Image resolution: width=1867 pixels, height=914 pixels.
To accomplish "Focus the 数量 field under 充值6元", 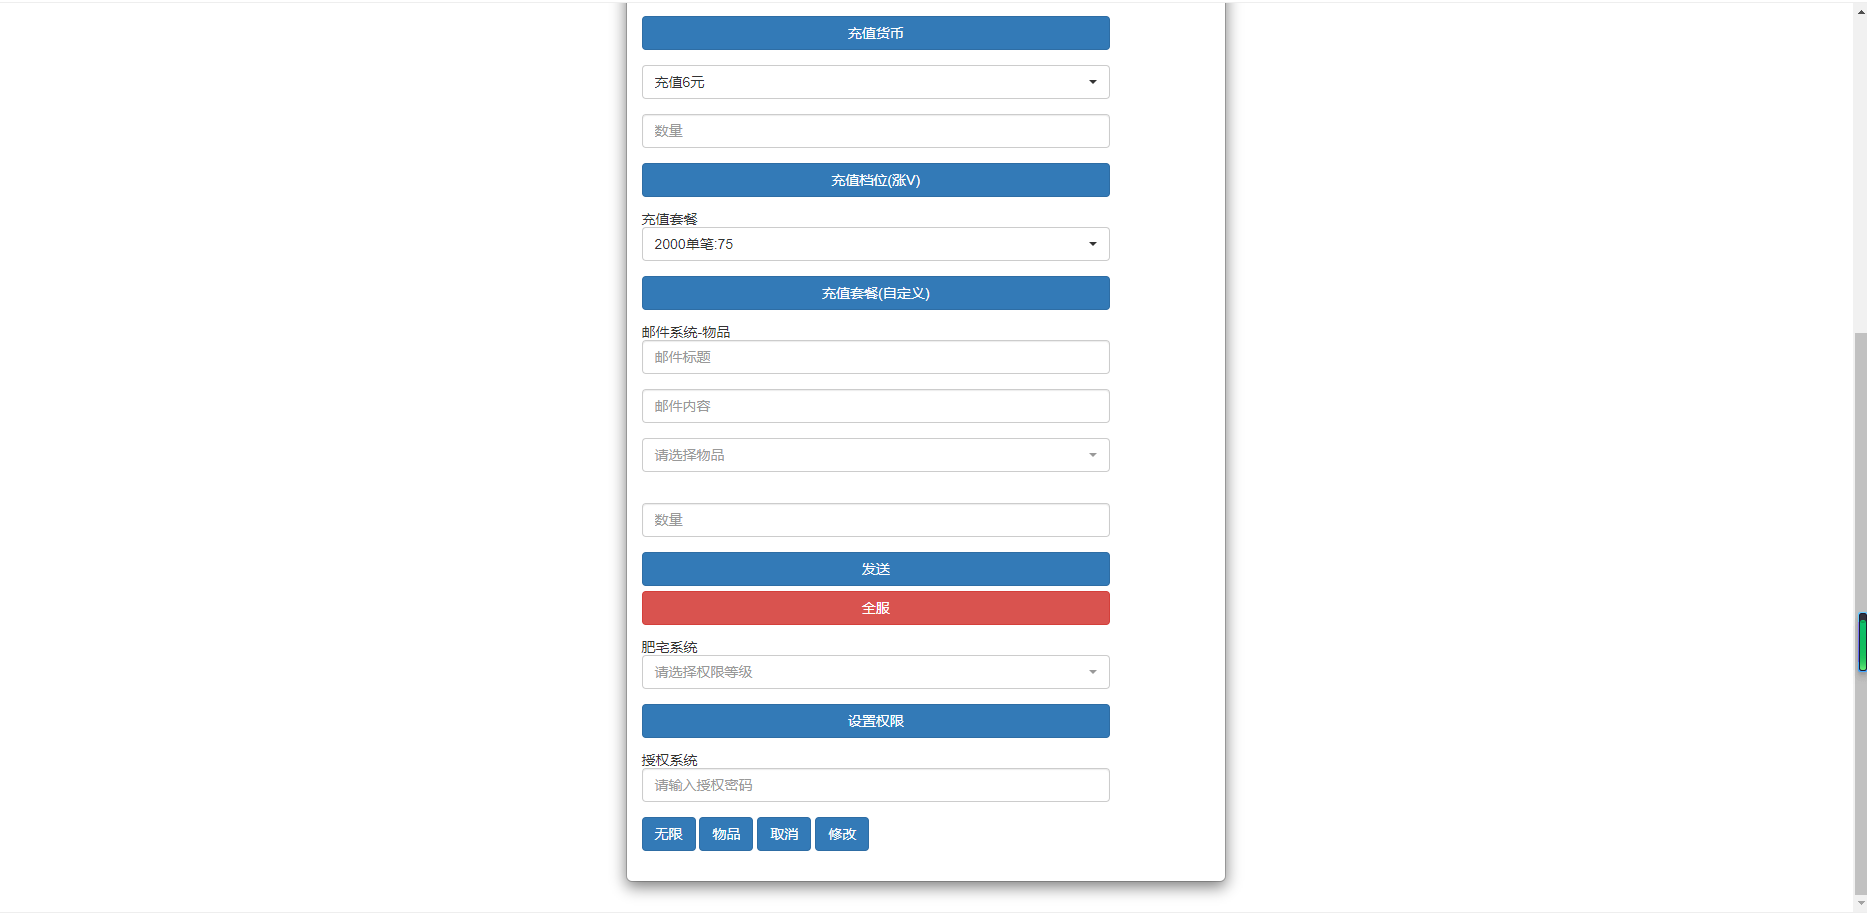I will point(875,131).
